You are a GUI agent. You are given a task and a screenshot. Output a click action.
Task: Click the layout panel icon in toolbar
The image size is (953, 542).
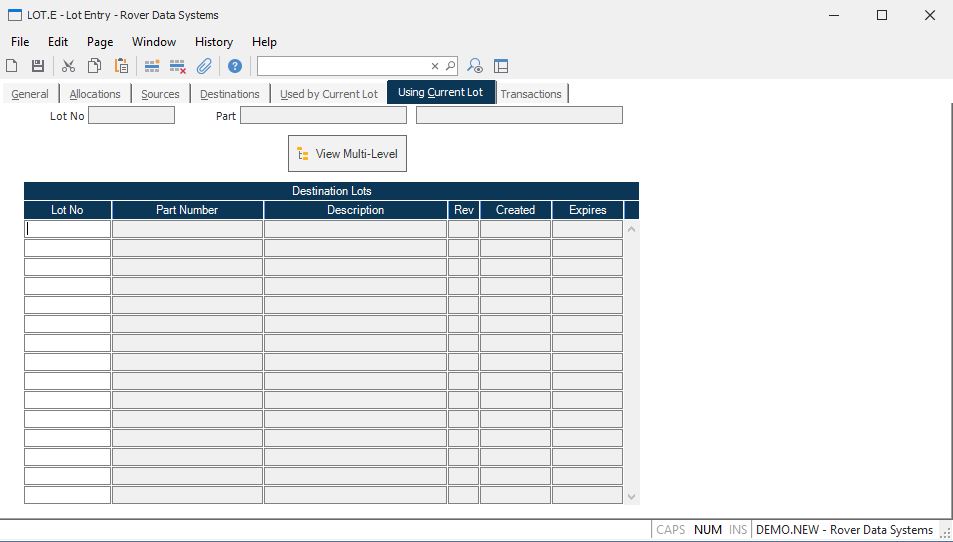pos(501,66)
